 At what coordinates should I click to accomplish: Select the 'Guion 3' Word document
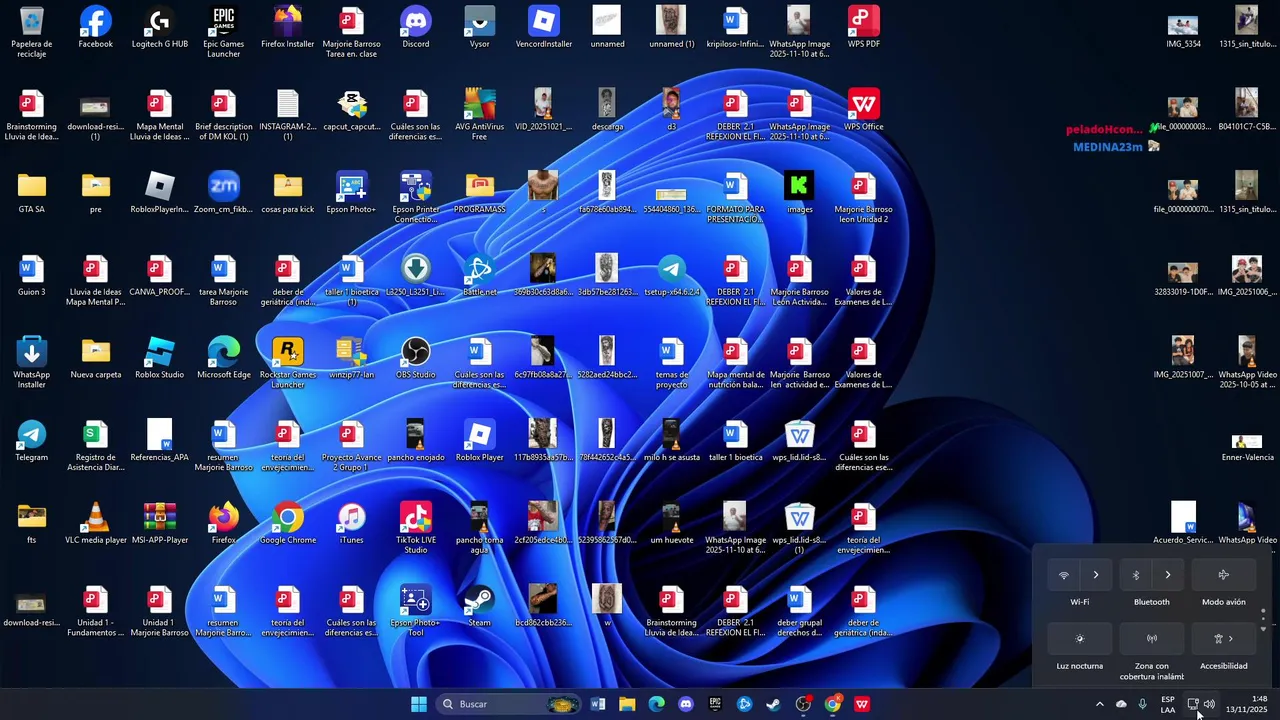click(x=31, y=275)
